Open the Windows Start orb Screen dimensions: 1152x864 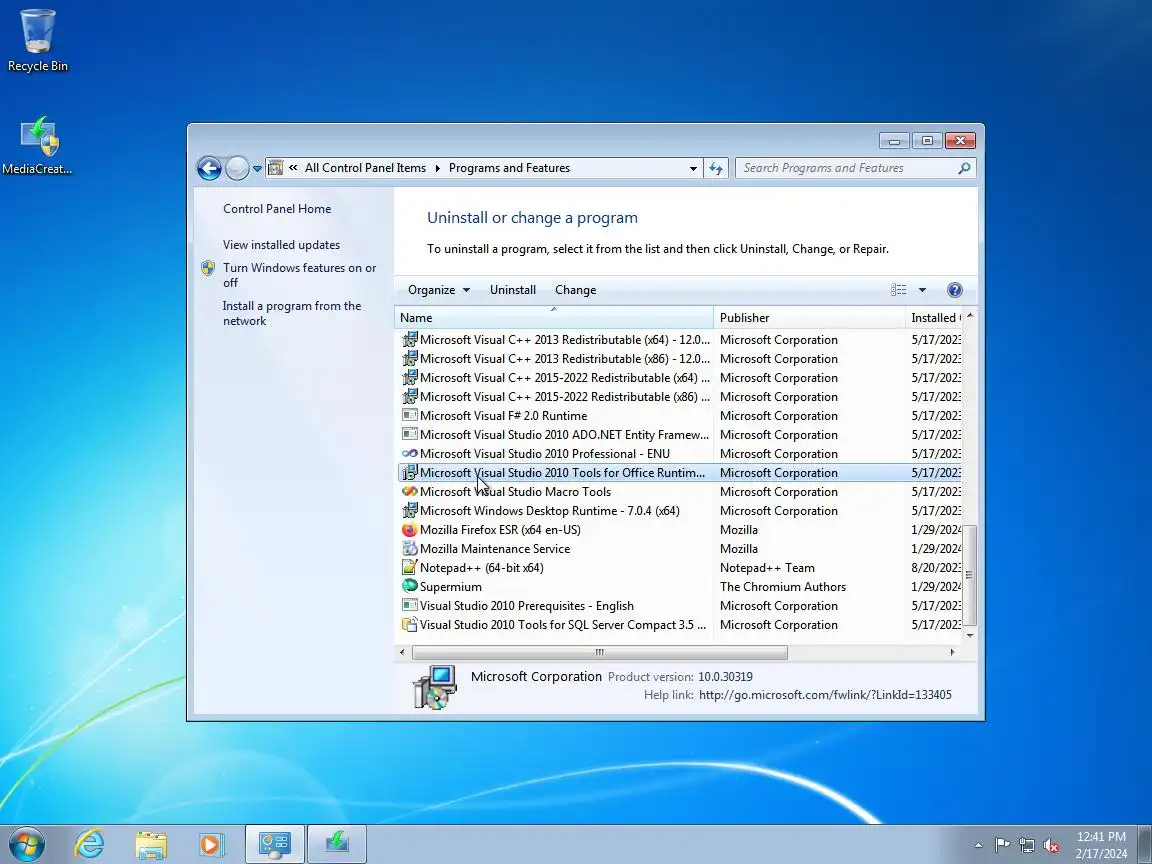coord(27,844)
